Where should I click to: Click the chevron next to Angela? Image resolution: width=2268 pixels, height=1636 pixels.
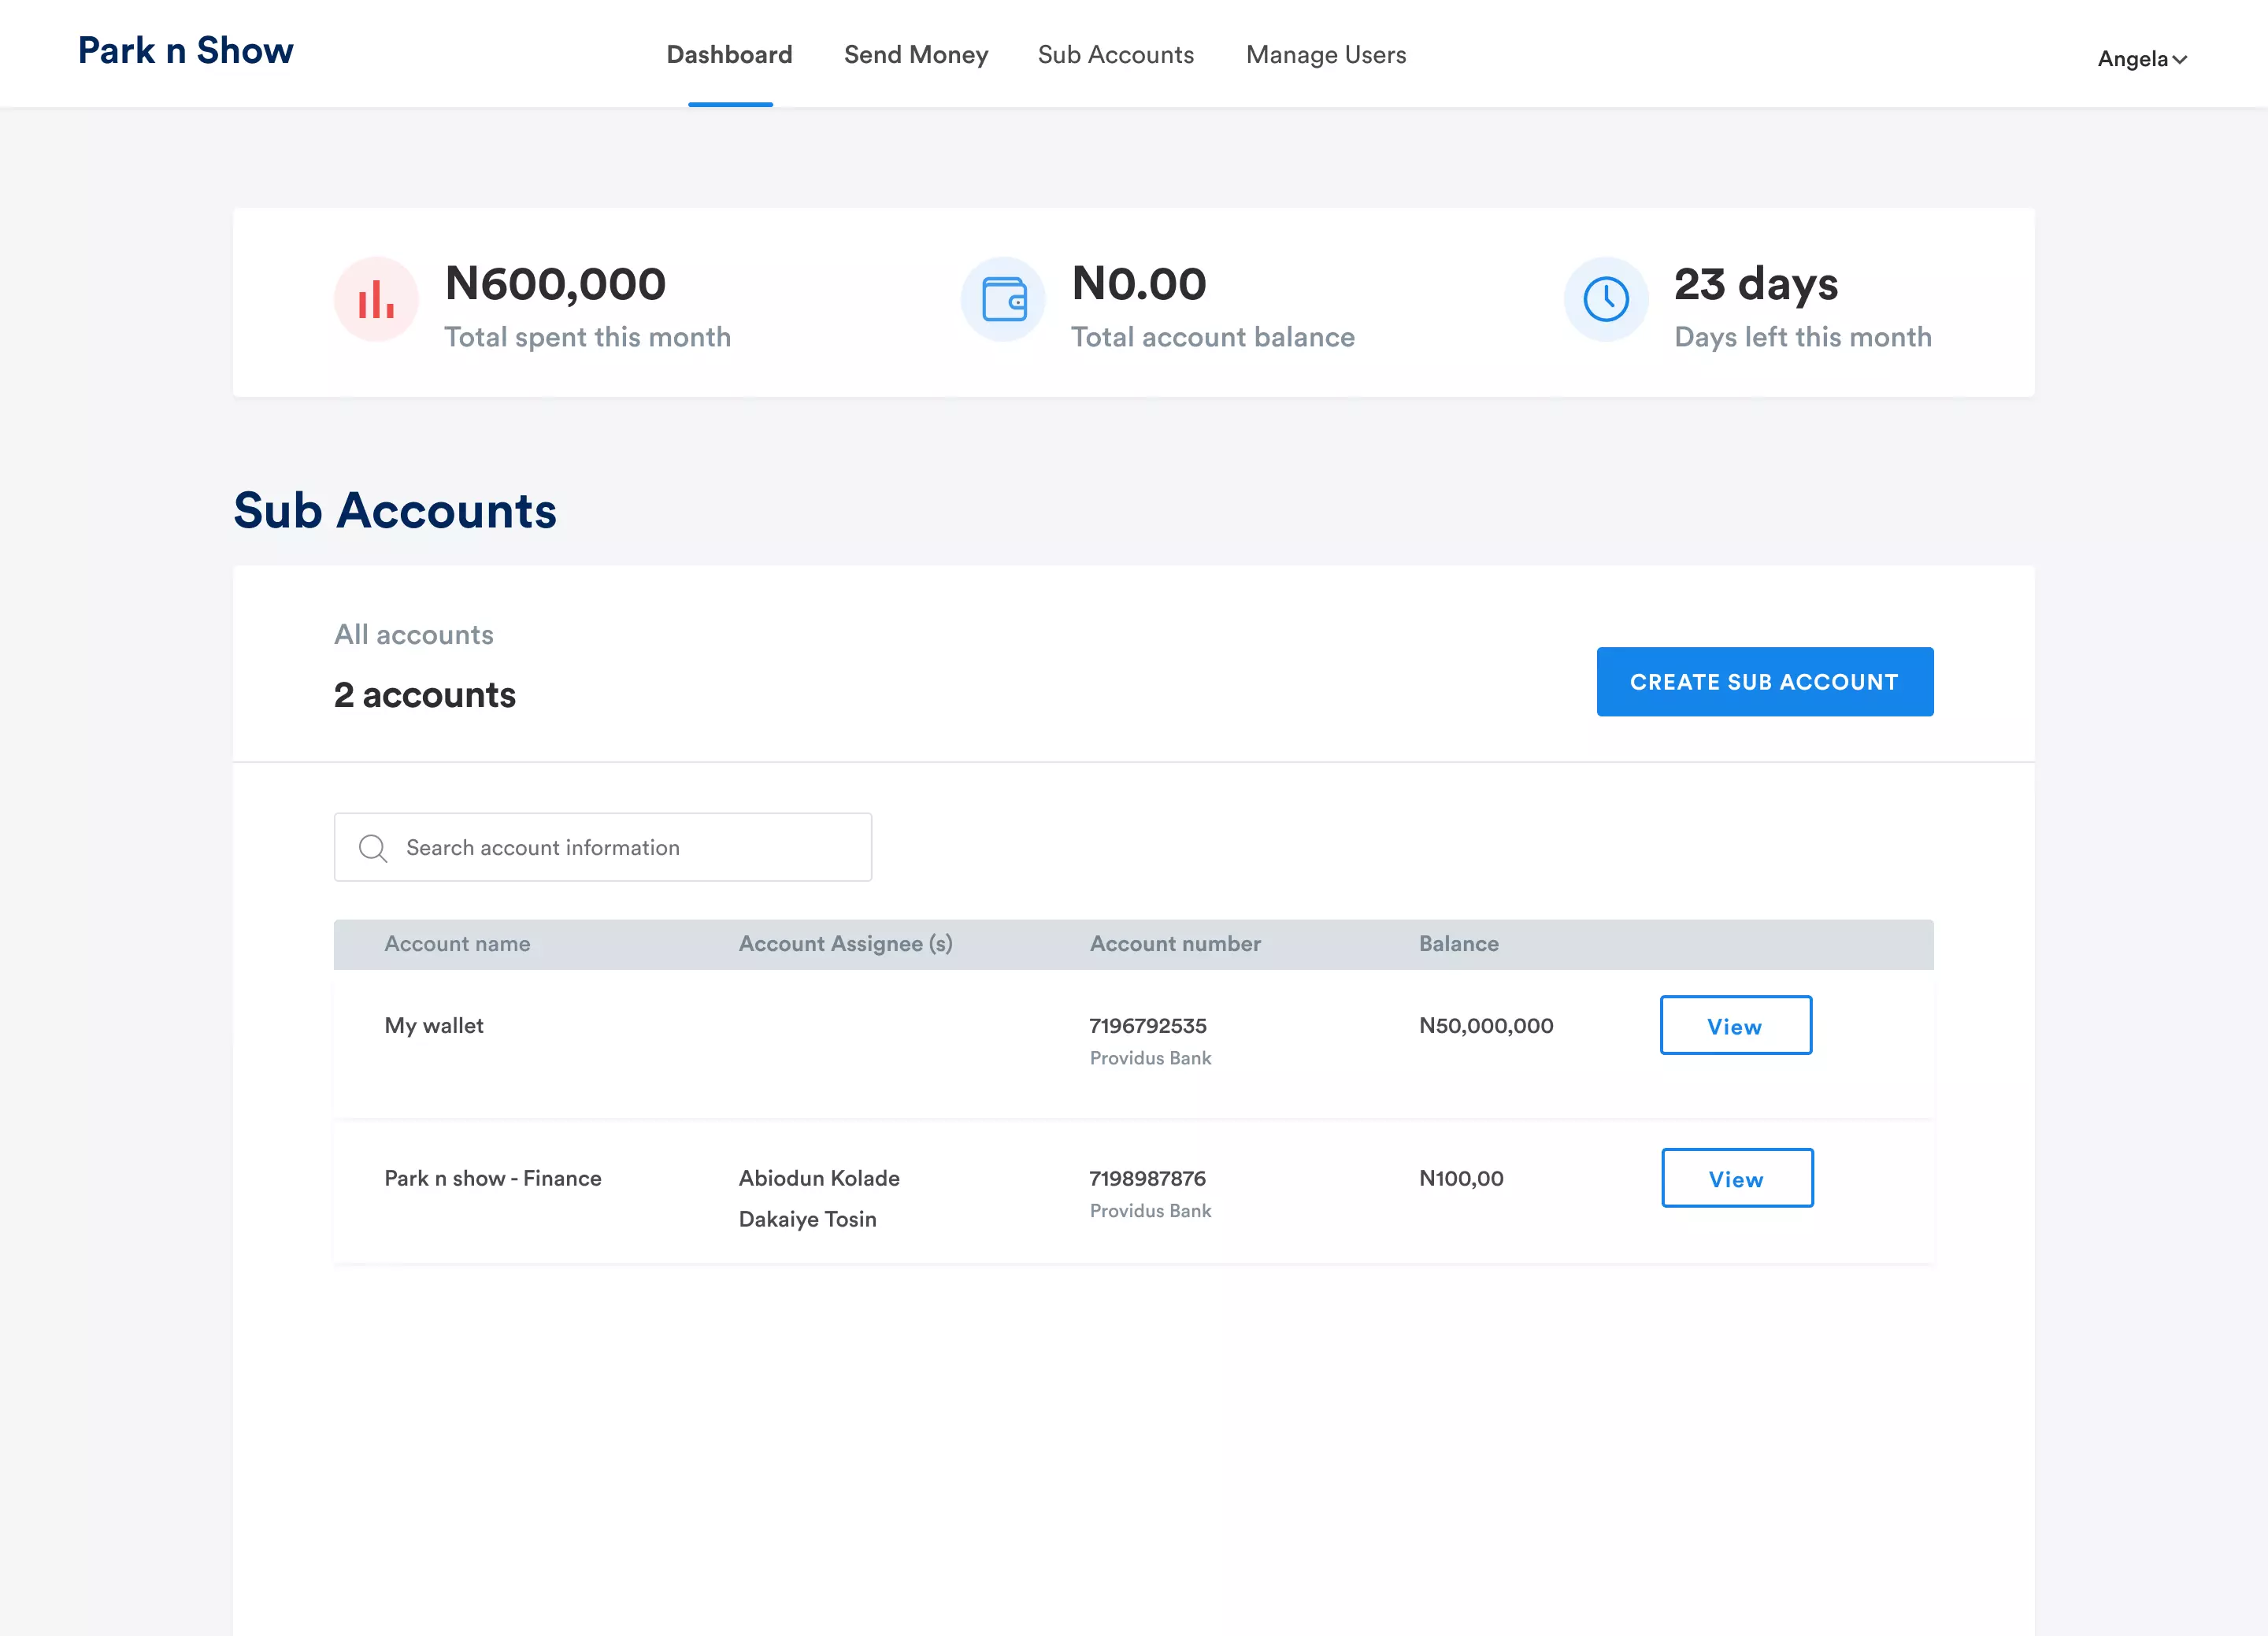tap(2180, 60)
